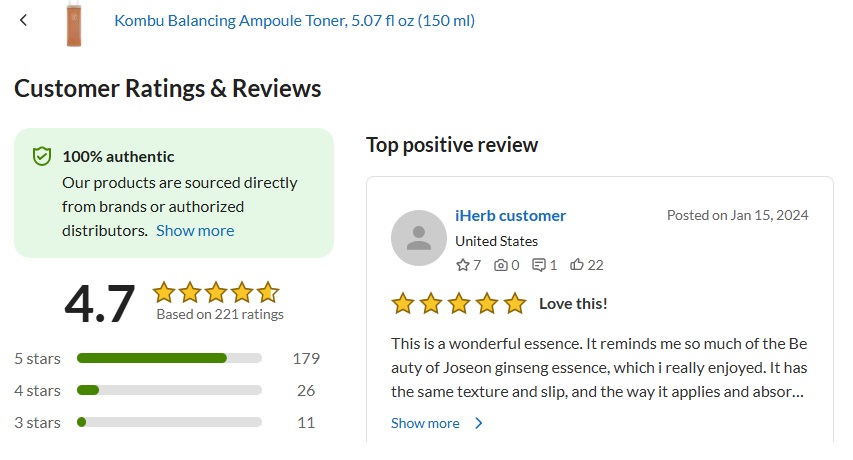
Task: Expand authenticity info with Show more
Action: pyautogui.click(x=195, y=230)
